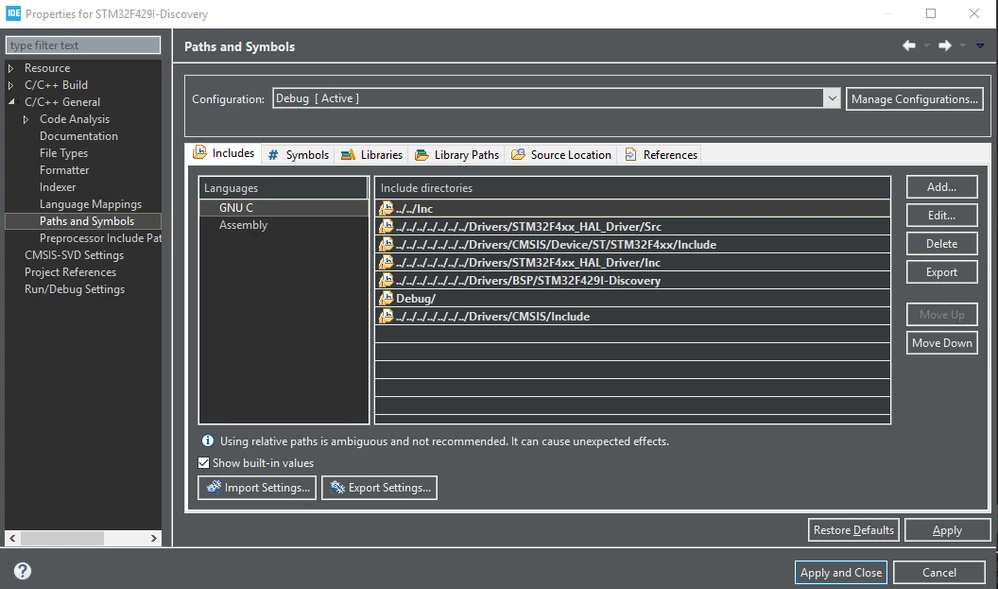The width and height of the screenshot is (998, 589).
Task: Open the Configuration dropdown list
Action: point(832,98)
